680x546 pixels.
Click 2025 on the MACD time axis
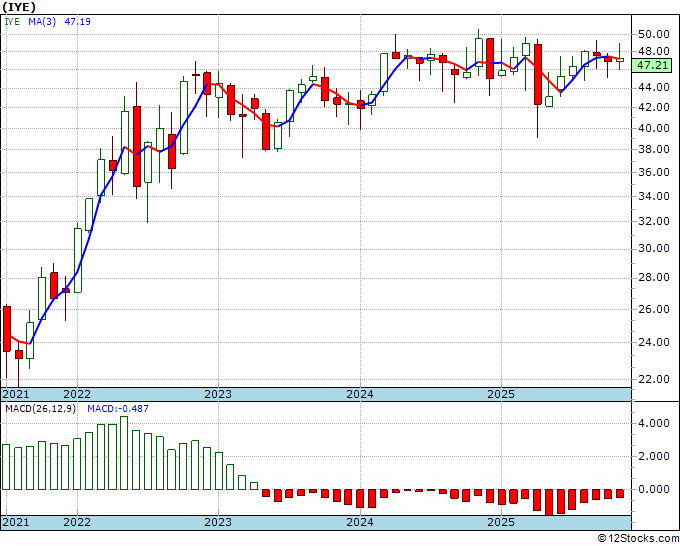pyautogui.click(x=501, y=522)
